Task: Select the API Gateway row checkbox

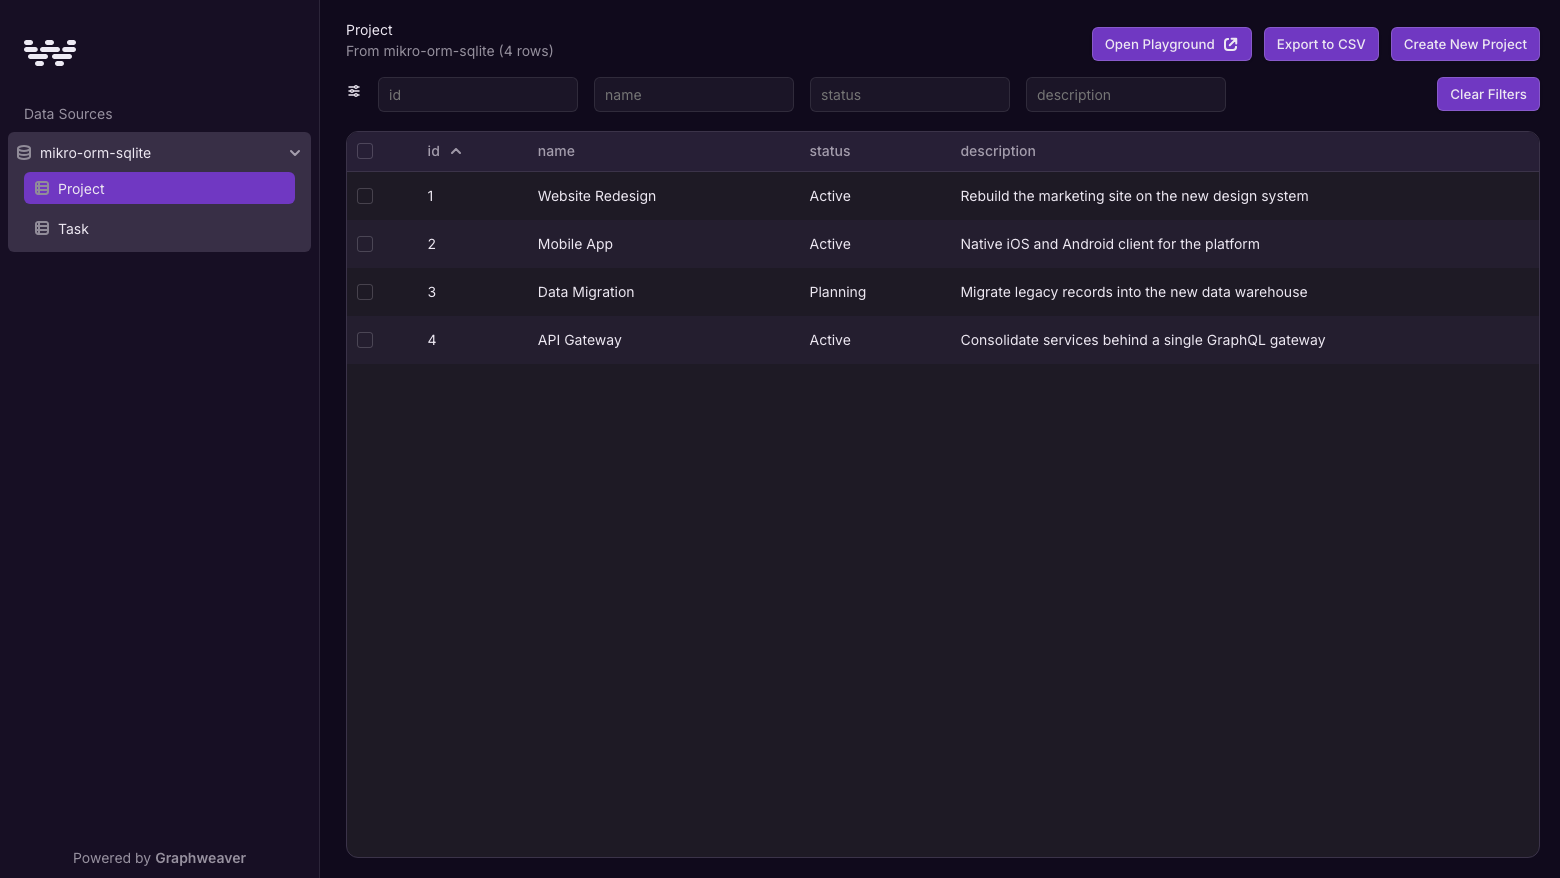Action: 365,340
